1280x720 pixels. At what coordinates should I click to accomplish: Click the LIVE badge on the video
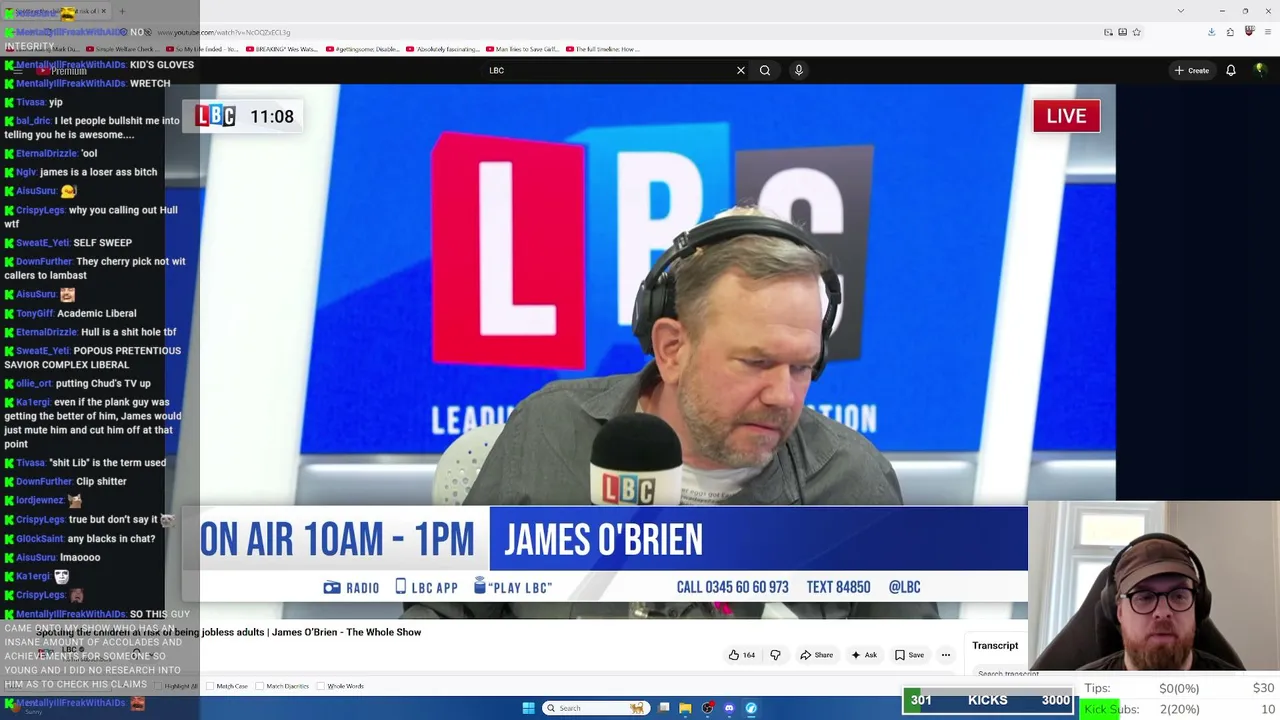pos(1066,116)
